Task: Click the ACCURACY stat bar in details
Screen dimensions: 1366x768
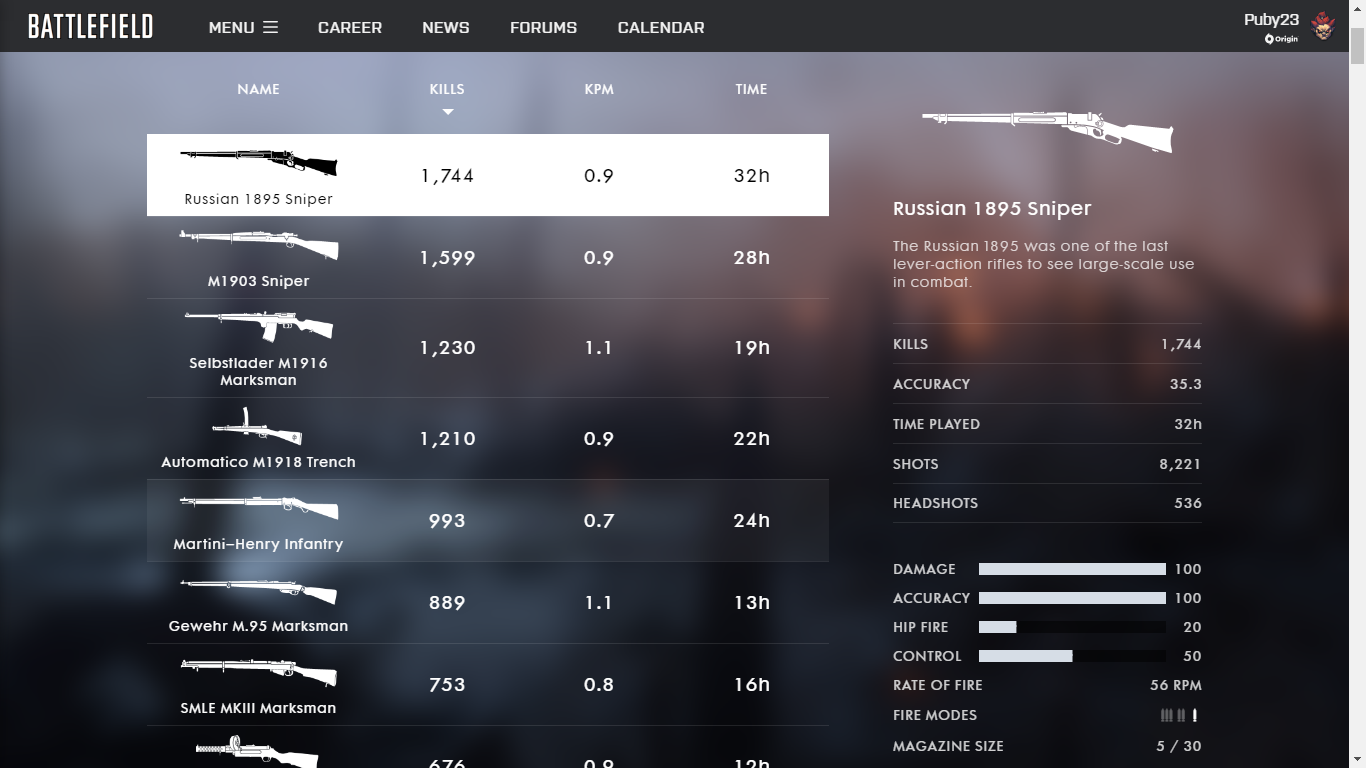Action: 1072,598
